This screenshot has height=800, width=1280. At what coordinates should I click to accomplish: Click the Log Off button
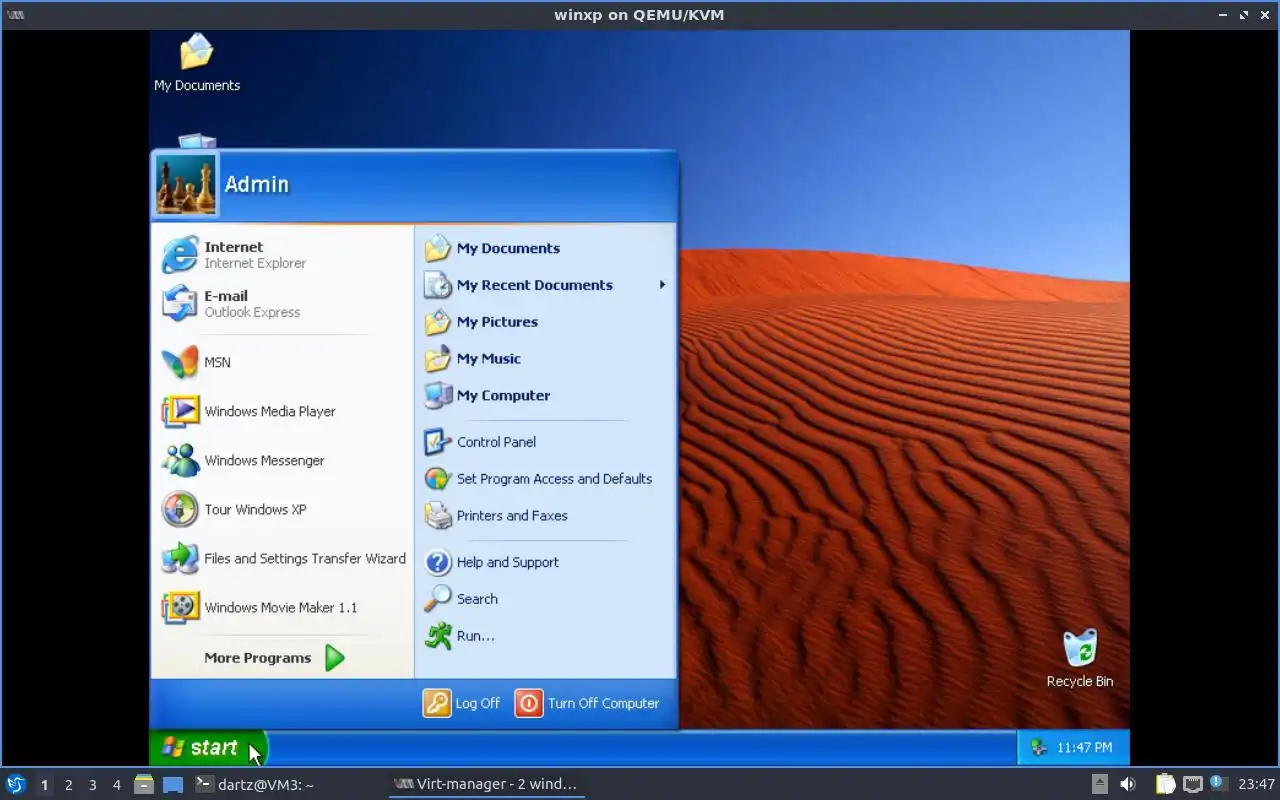(461, 703)
